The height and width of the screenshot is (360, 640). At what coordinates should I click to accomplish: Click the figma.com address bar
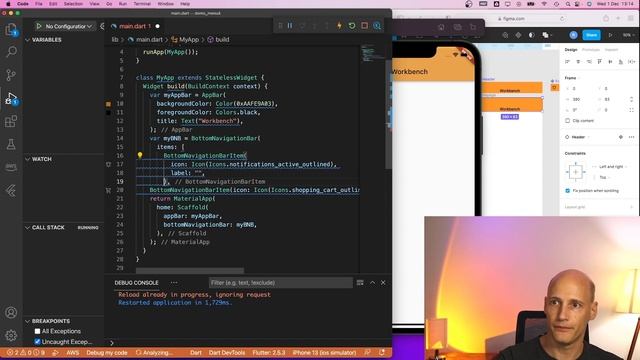coord(513,19)
